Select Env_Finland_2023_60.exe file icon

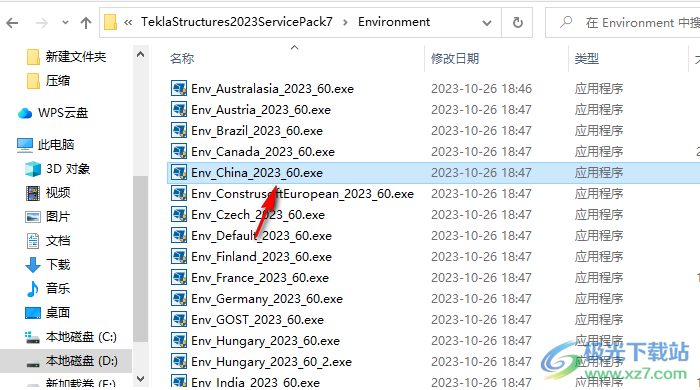point(179,256)
